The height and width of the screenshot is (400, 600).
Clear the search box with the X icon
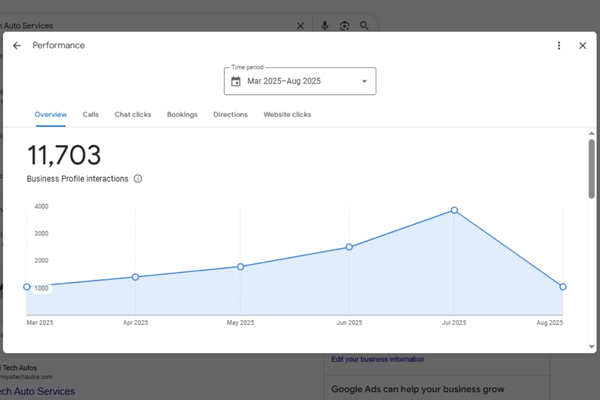(302, 26)
